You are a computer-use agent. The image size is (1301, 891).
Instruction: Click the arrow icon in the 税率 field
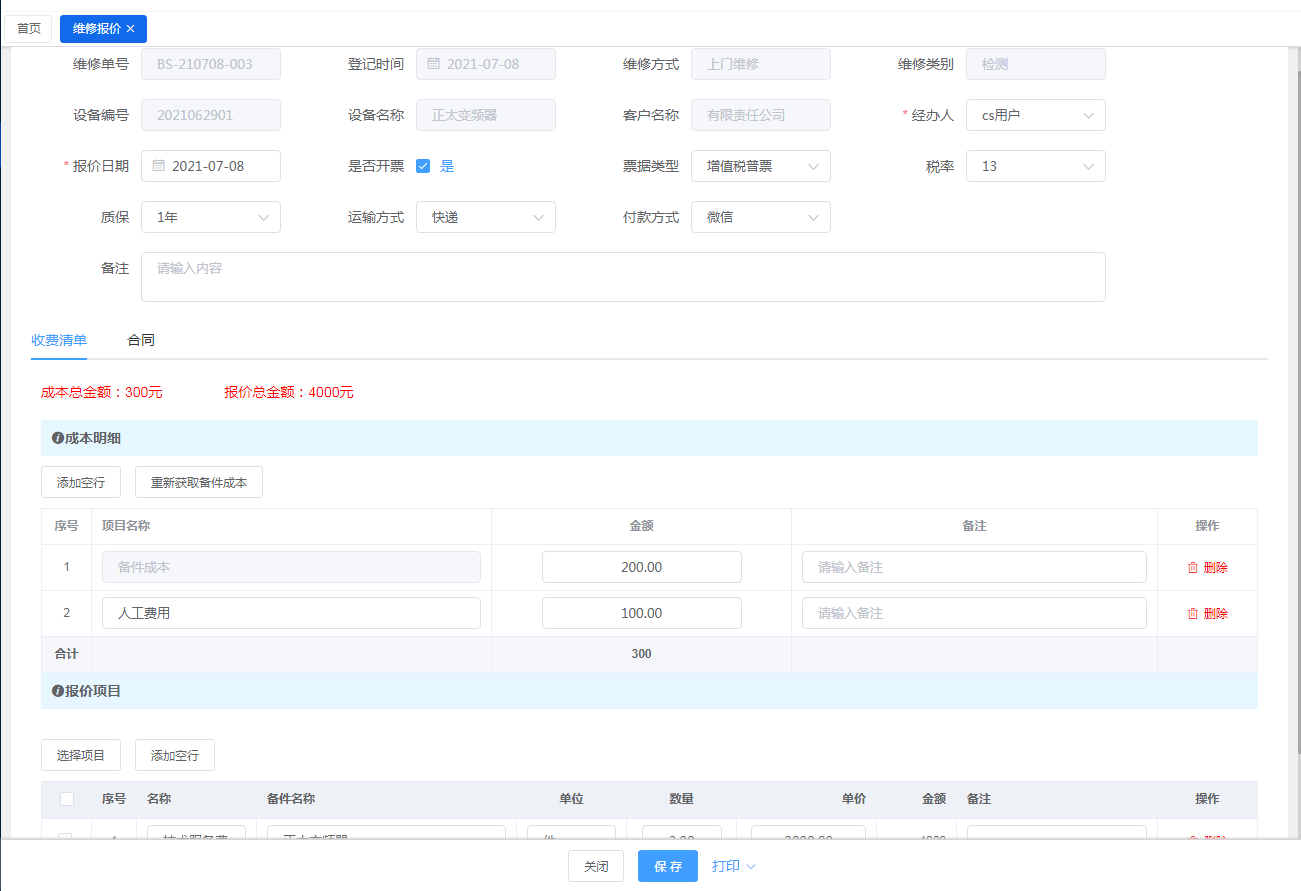(1088, 166)
